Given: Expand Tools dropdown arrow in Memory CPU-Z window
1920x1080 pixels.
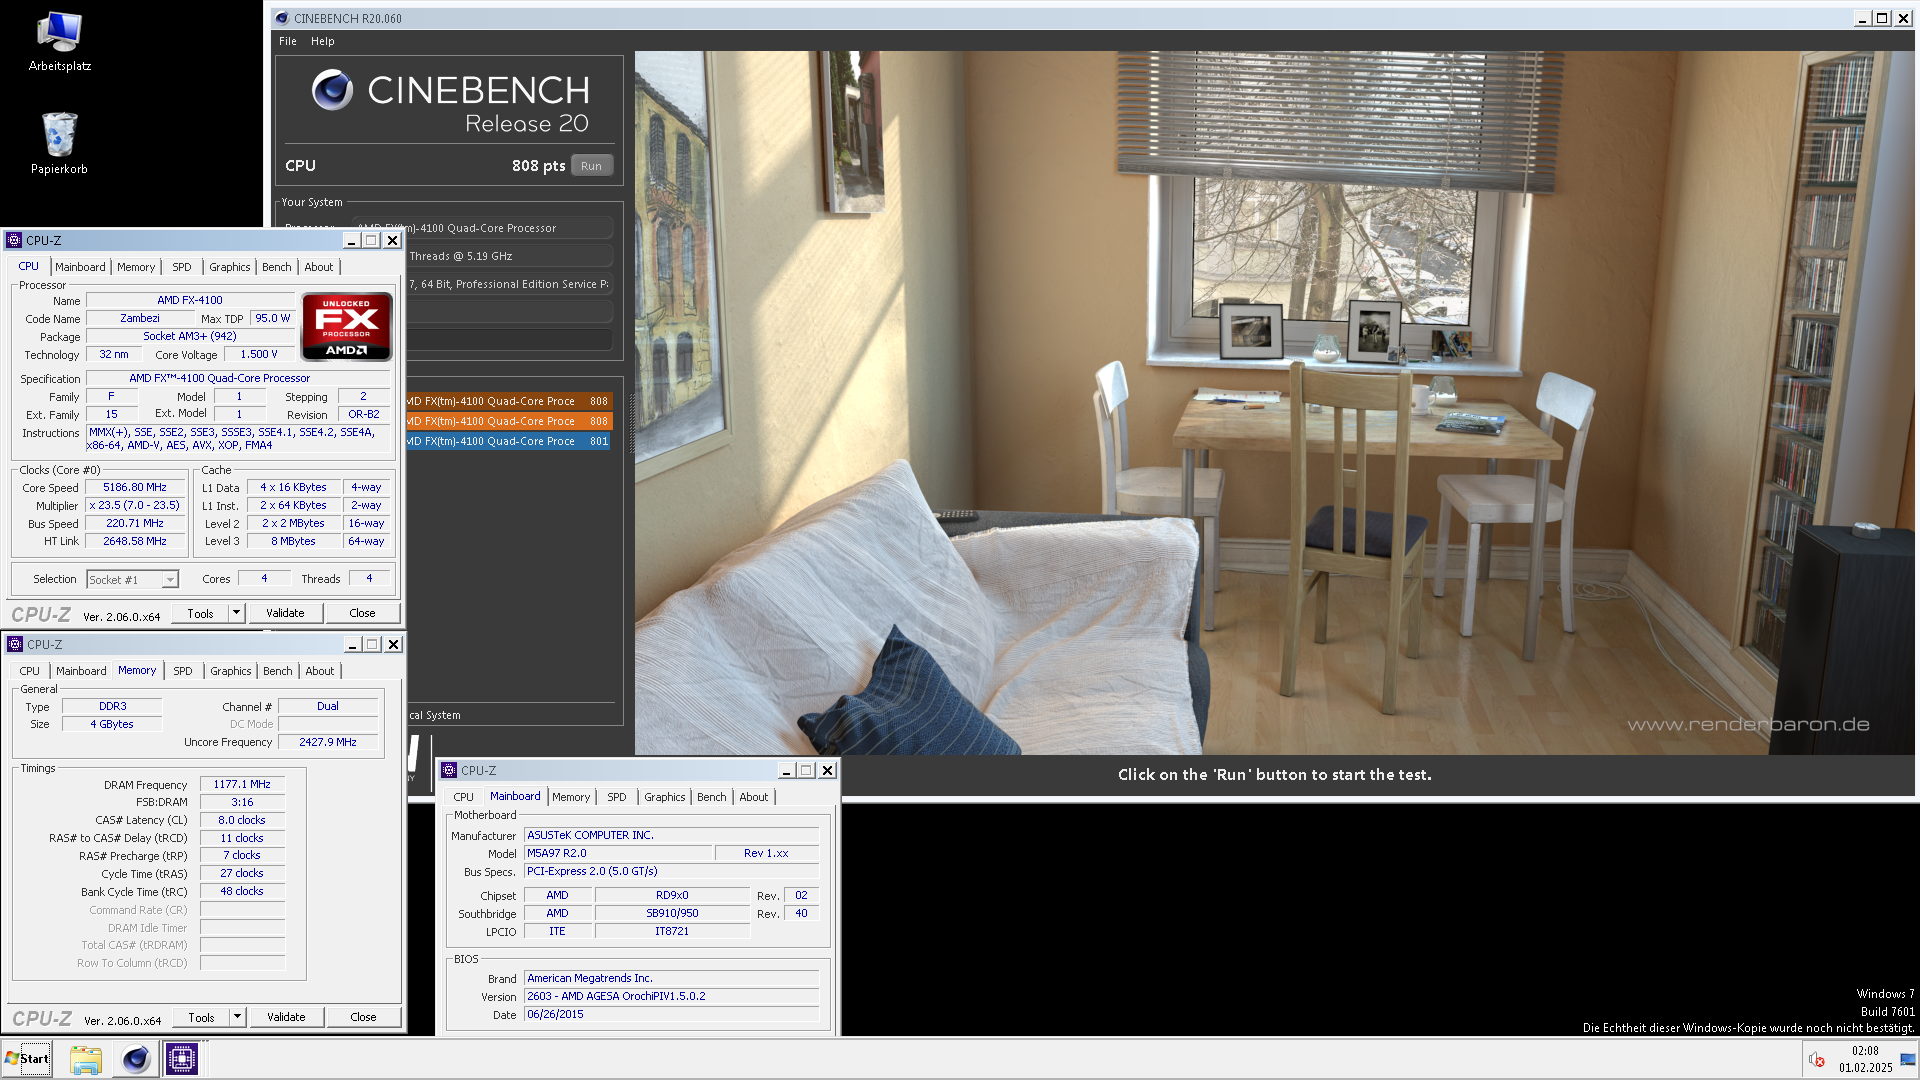Looking at the screenshot, I should pyautogui.click(x=238, y=1018).
